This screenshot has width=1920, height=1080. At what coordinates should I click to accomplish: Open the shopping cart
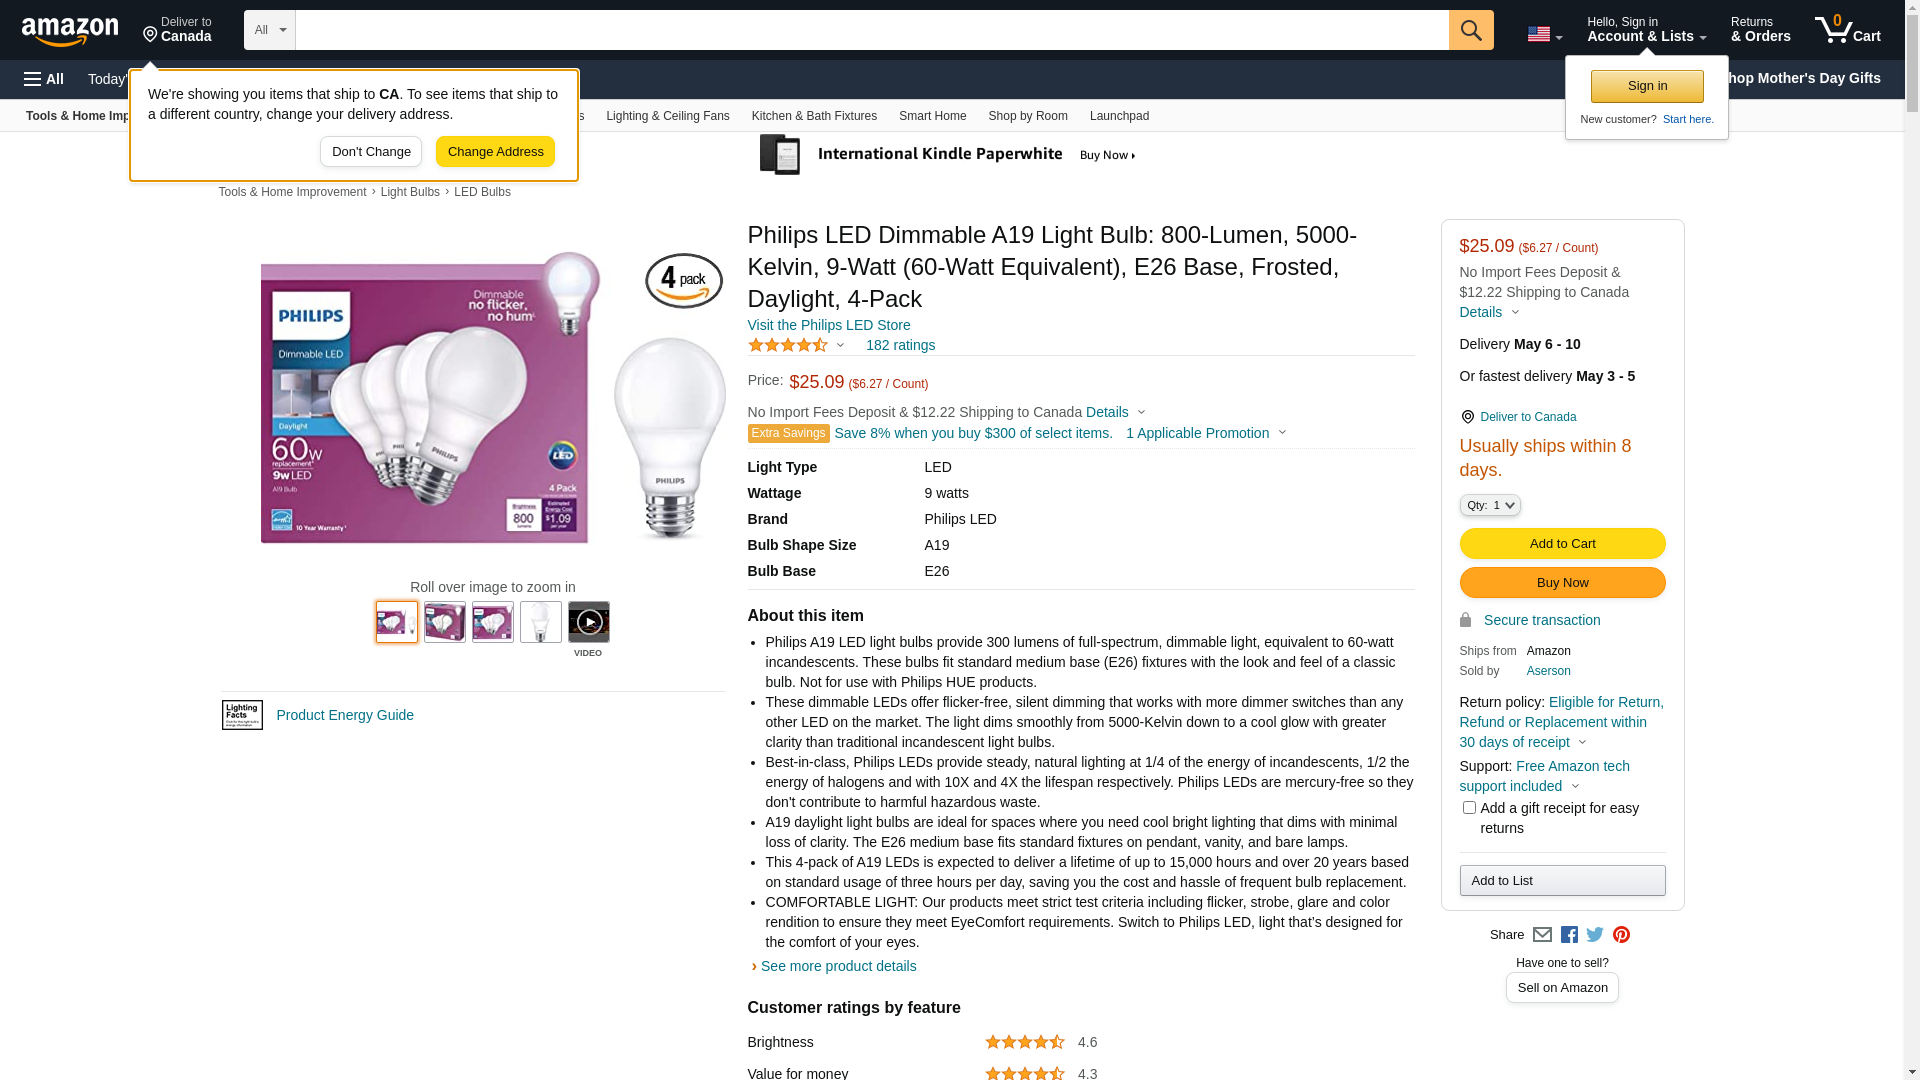pos(1847,30)
